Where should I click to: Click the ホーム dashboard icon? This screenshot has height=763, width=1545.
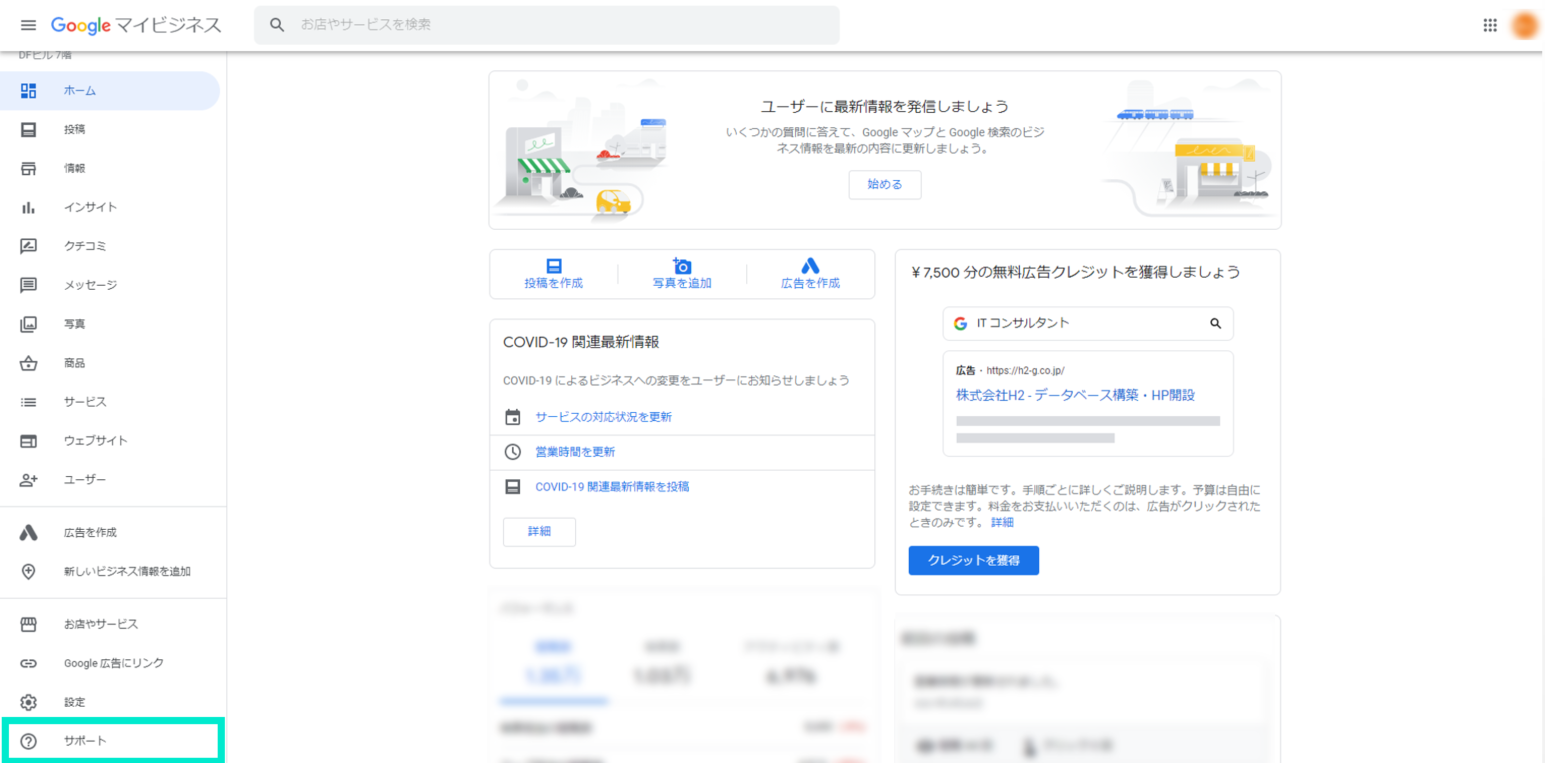[29, 91]
